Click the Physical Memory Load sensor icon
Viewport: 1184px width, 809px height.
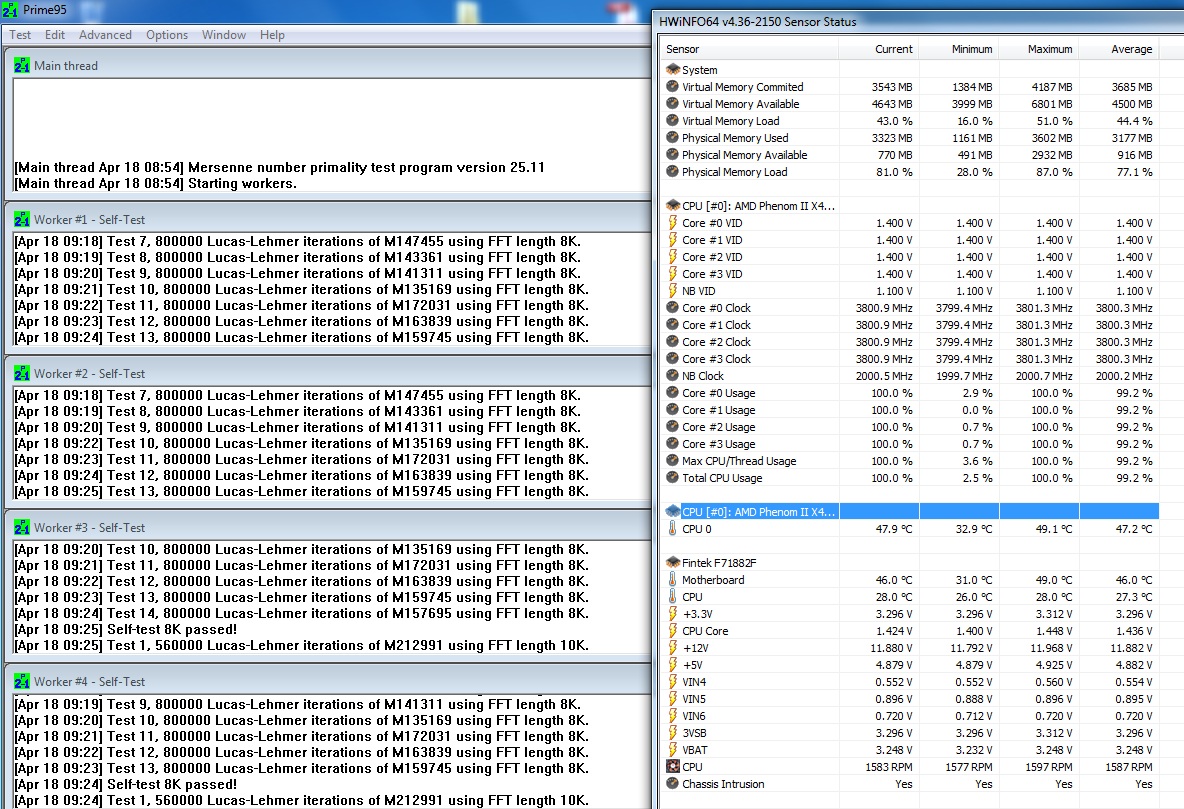(673, 171)
